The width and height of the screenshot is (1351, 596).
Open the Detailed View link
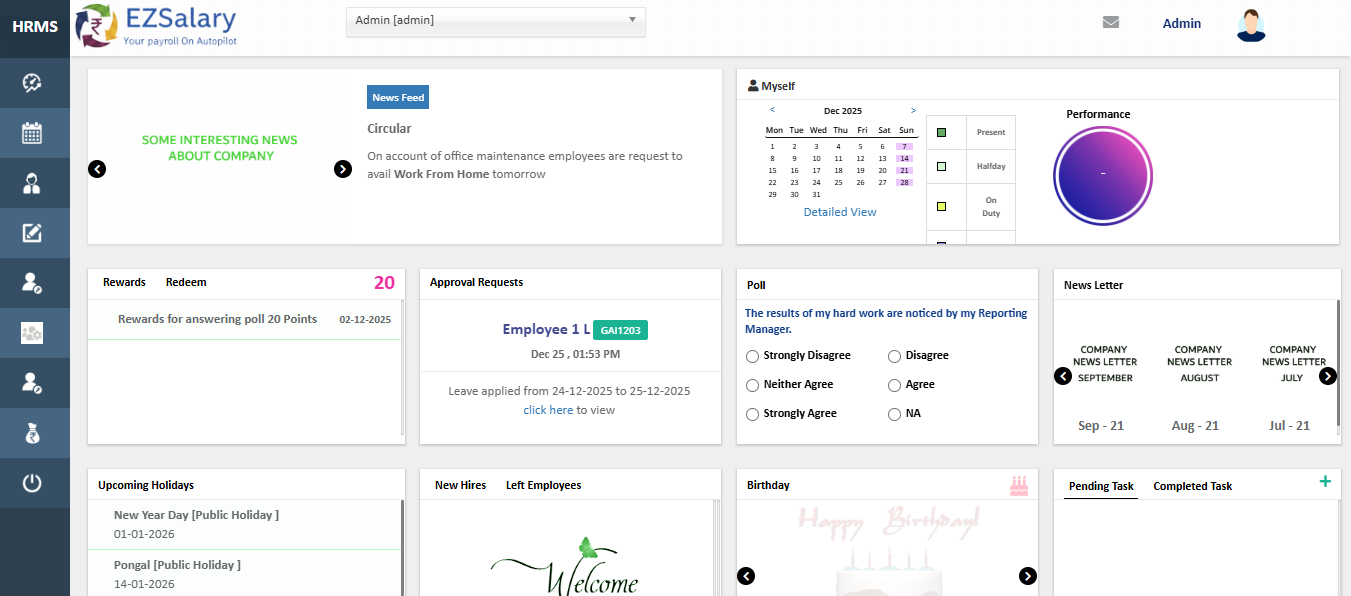(x=839, y=212)
